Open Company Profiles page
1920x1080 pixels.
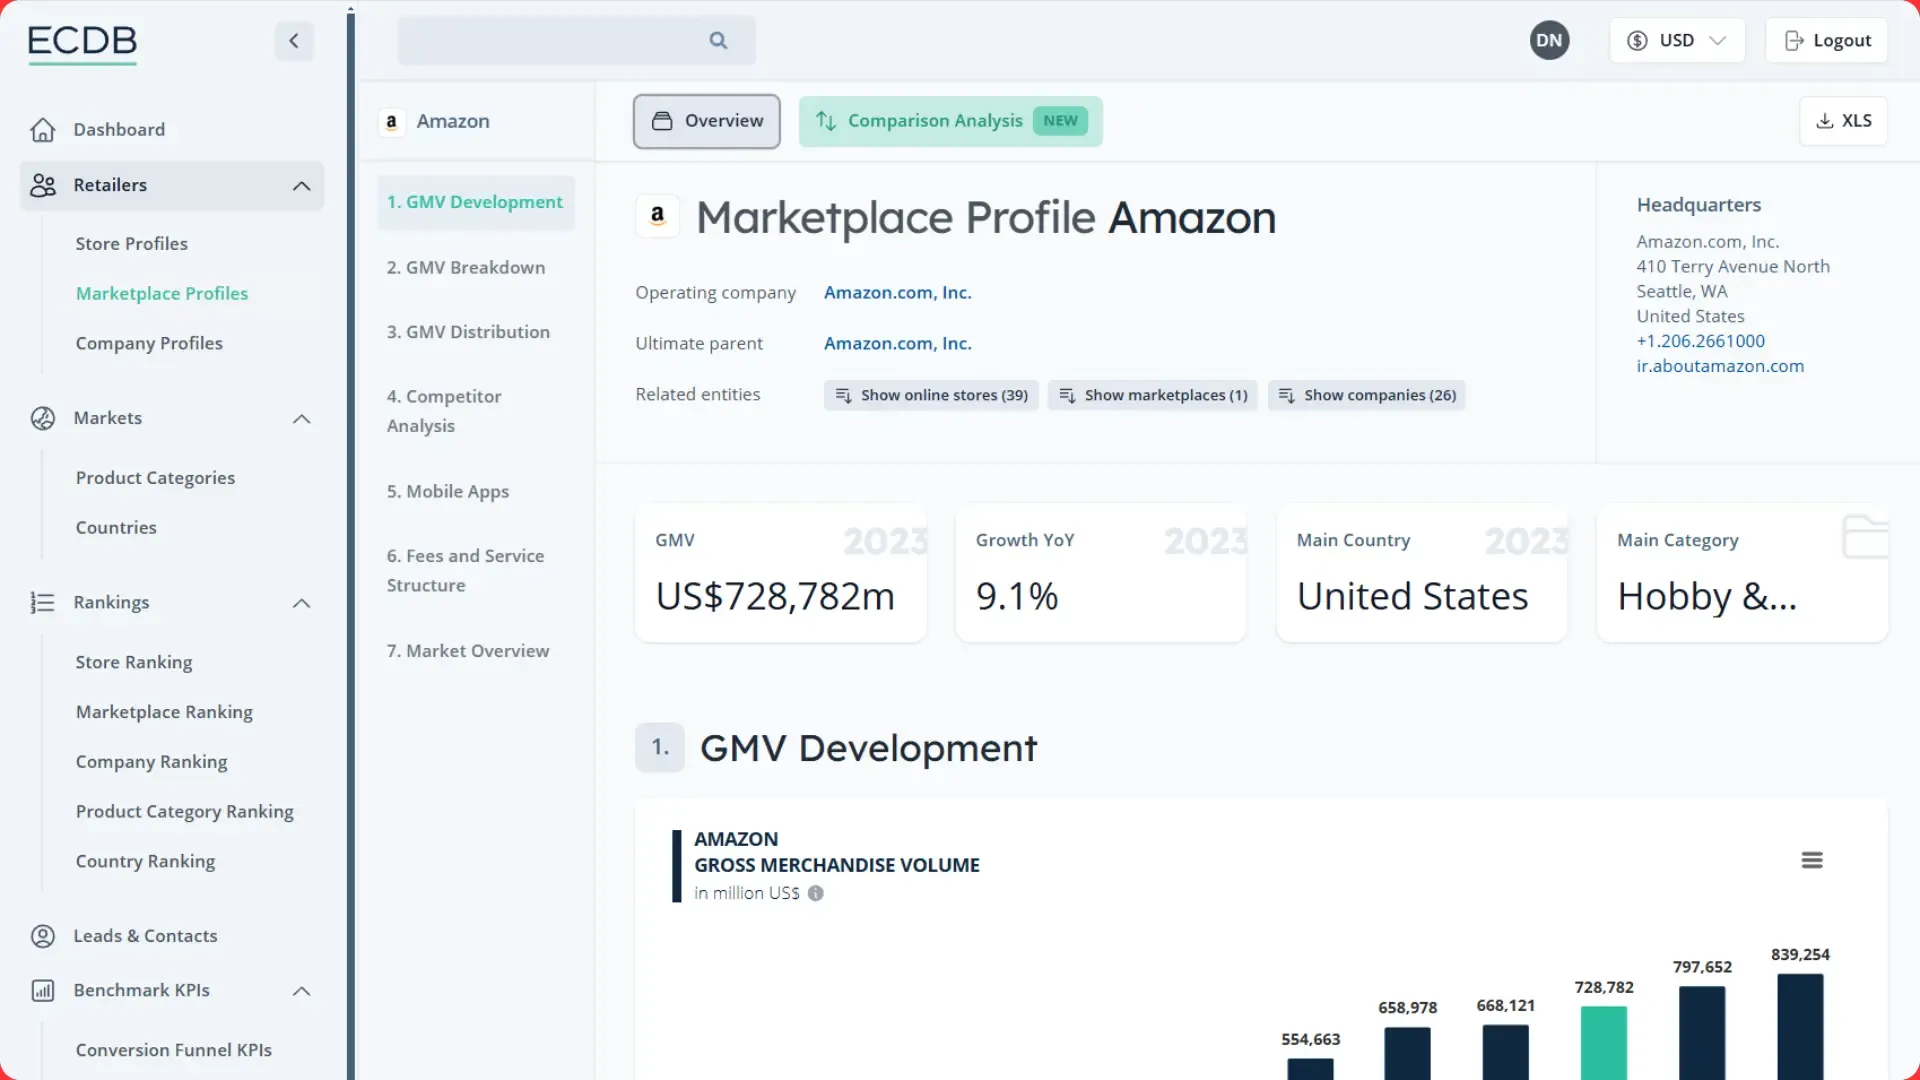pos(149,344)
